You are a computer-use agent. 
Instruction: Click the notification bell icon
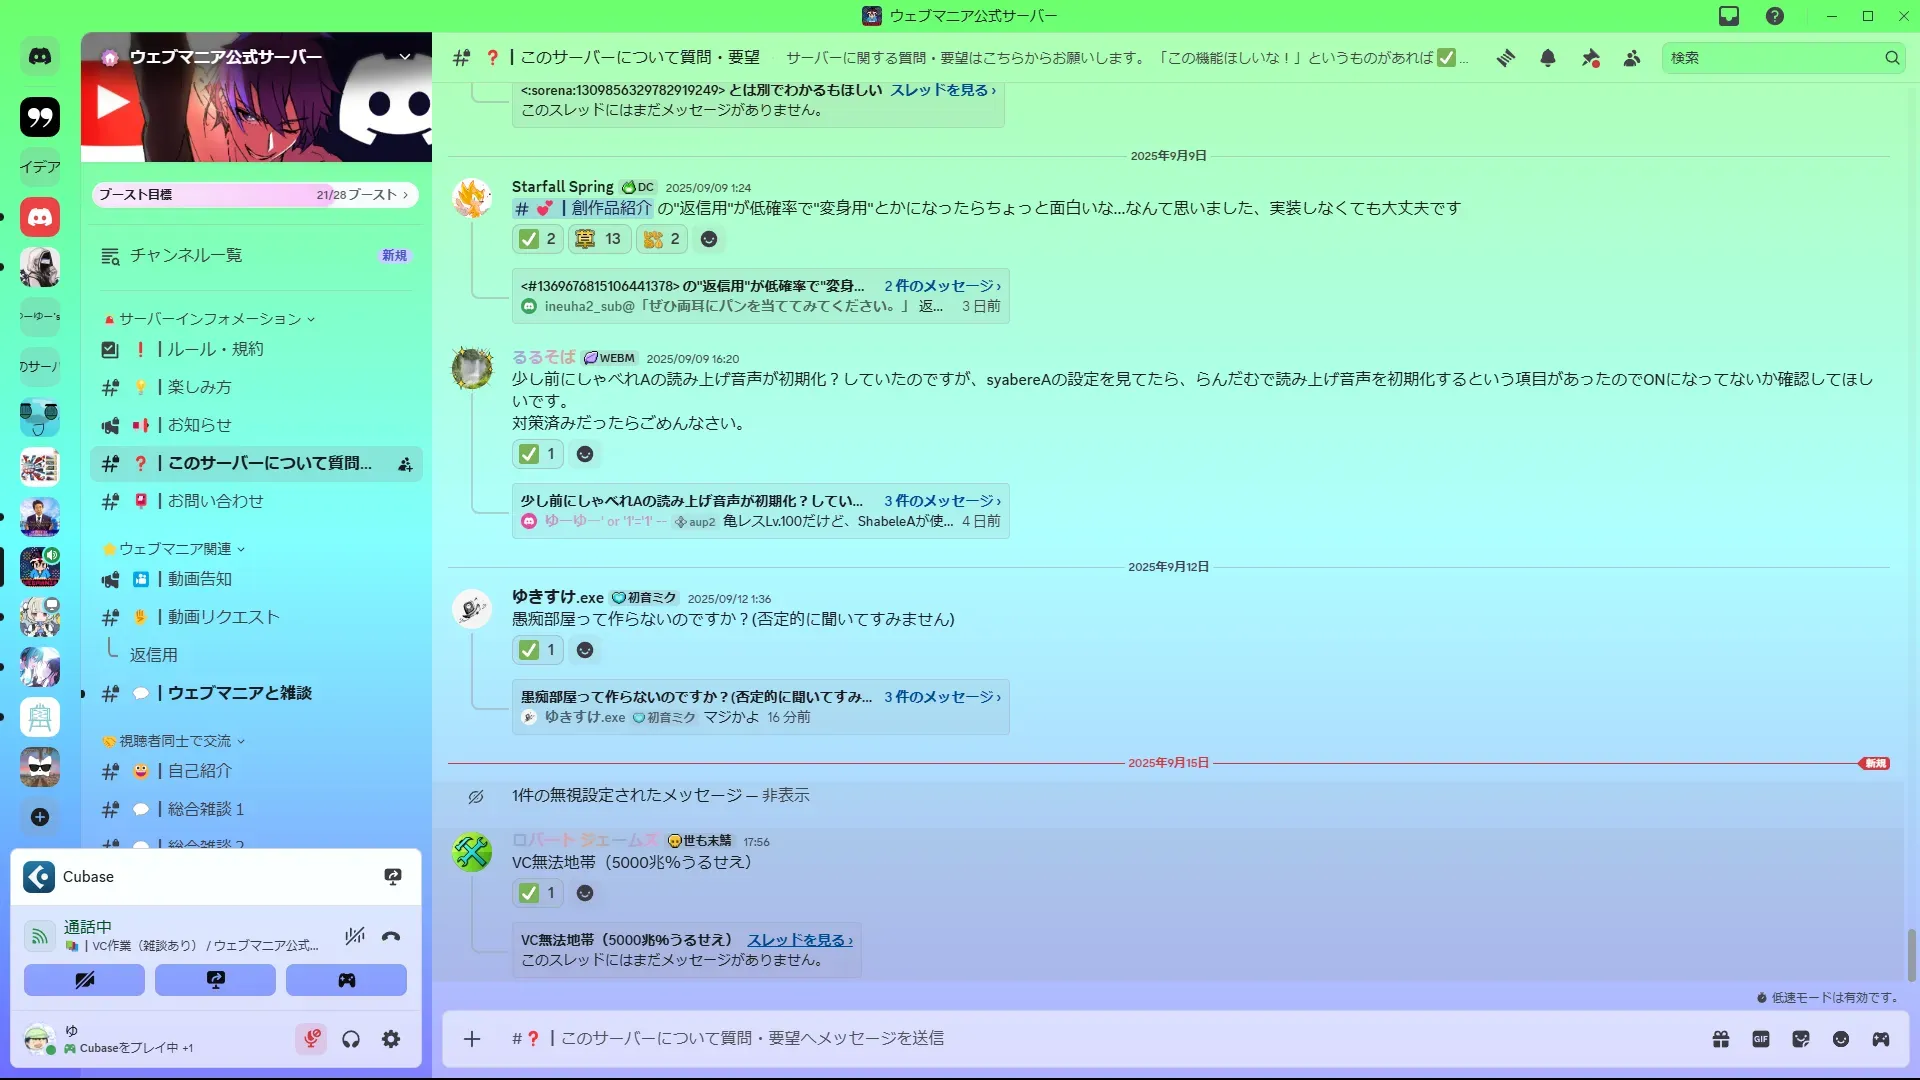click(x=1548, y=58)
